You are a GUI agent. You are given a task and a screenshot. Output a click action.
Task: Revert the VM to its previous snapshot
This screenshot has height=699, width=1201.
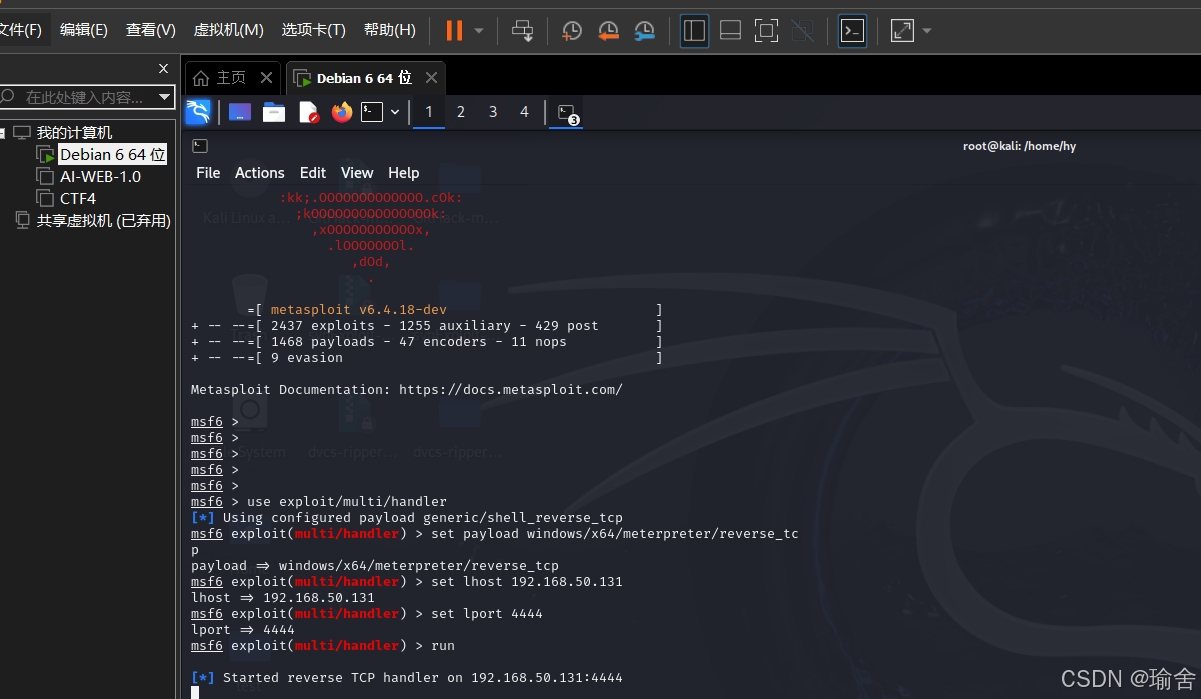pyautogui.click(x=608, y=31)
